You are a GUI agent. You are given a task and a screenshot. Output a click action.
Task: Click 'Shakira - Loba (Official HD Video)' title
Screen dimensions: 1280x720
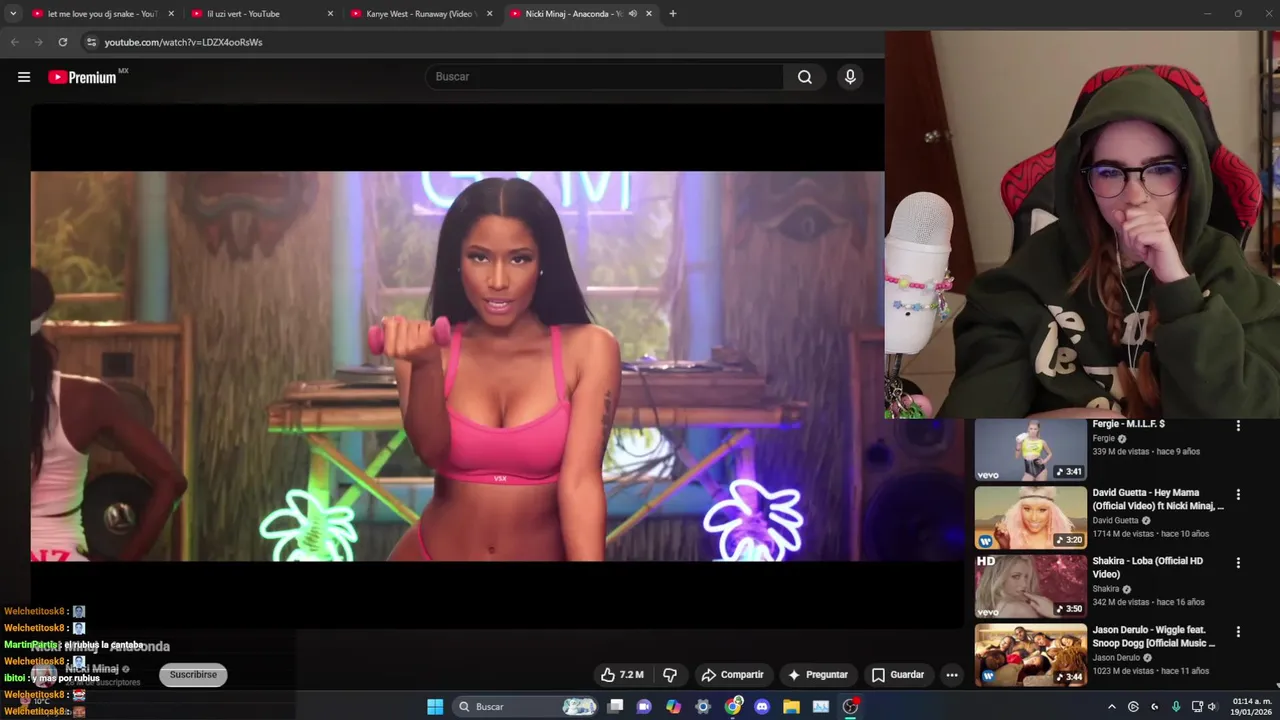[x=1147, y=568]
